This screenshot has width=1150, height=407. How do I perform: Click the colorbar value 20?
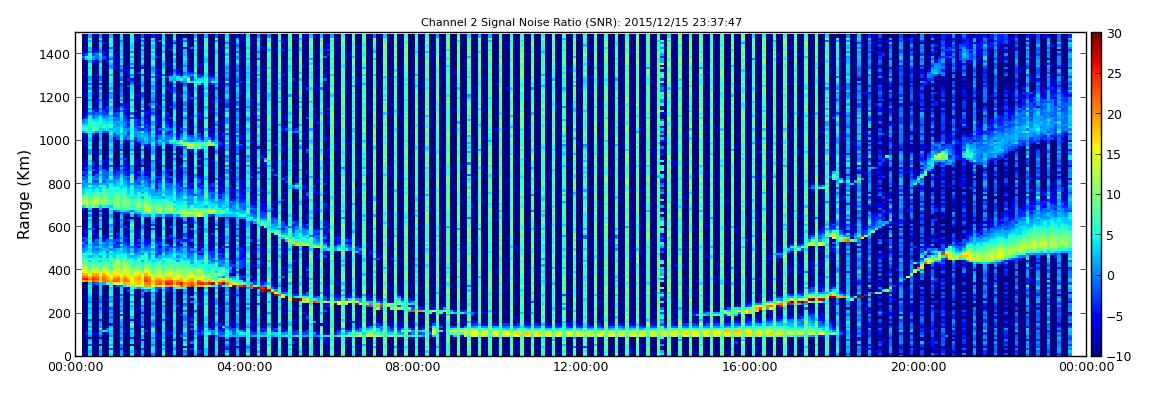[1115, 114]
